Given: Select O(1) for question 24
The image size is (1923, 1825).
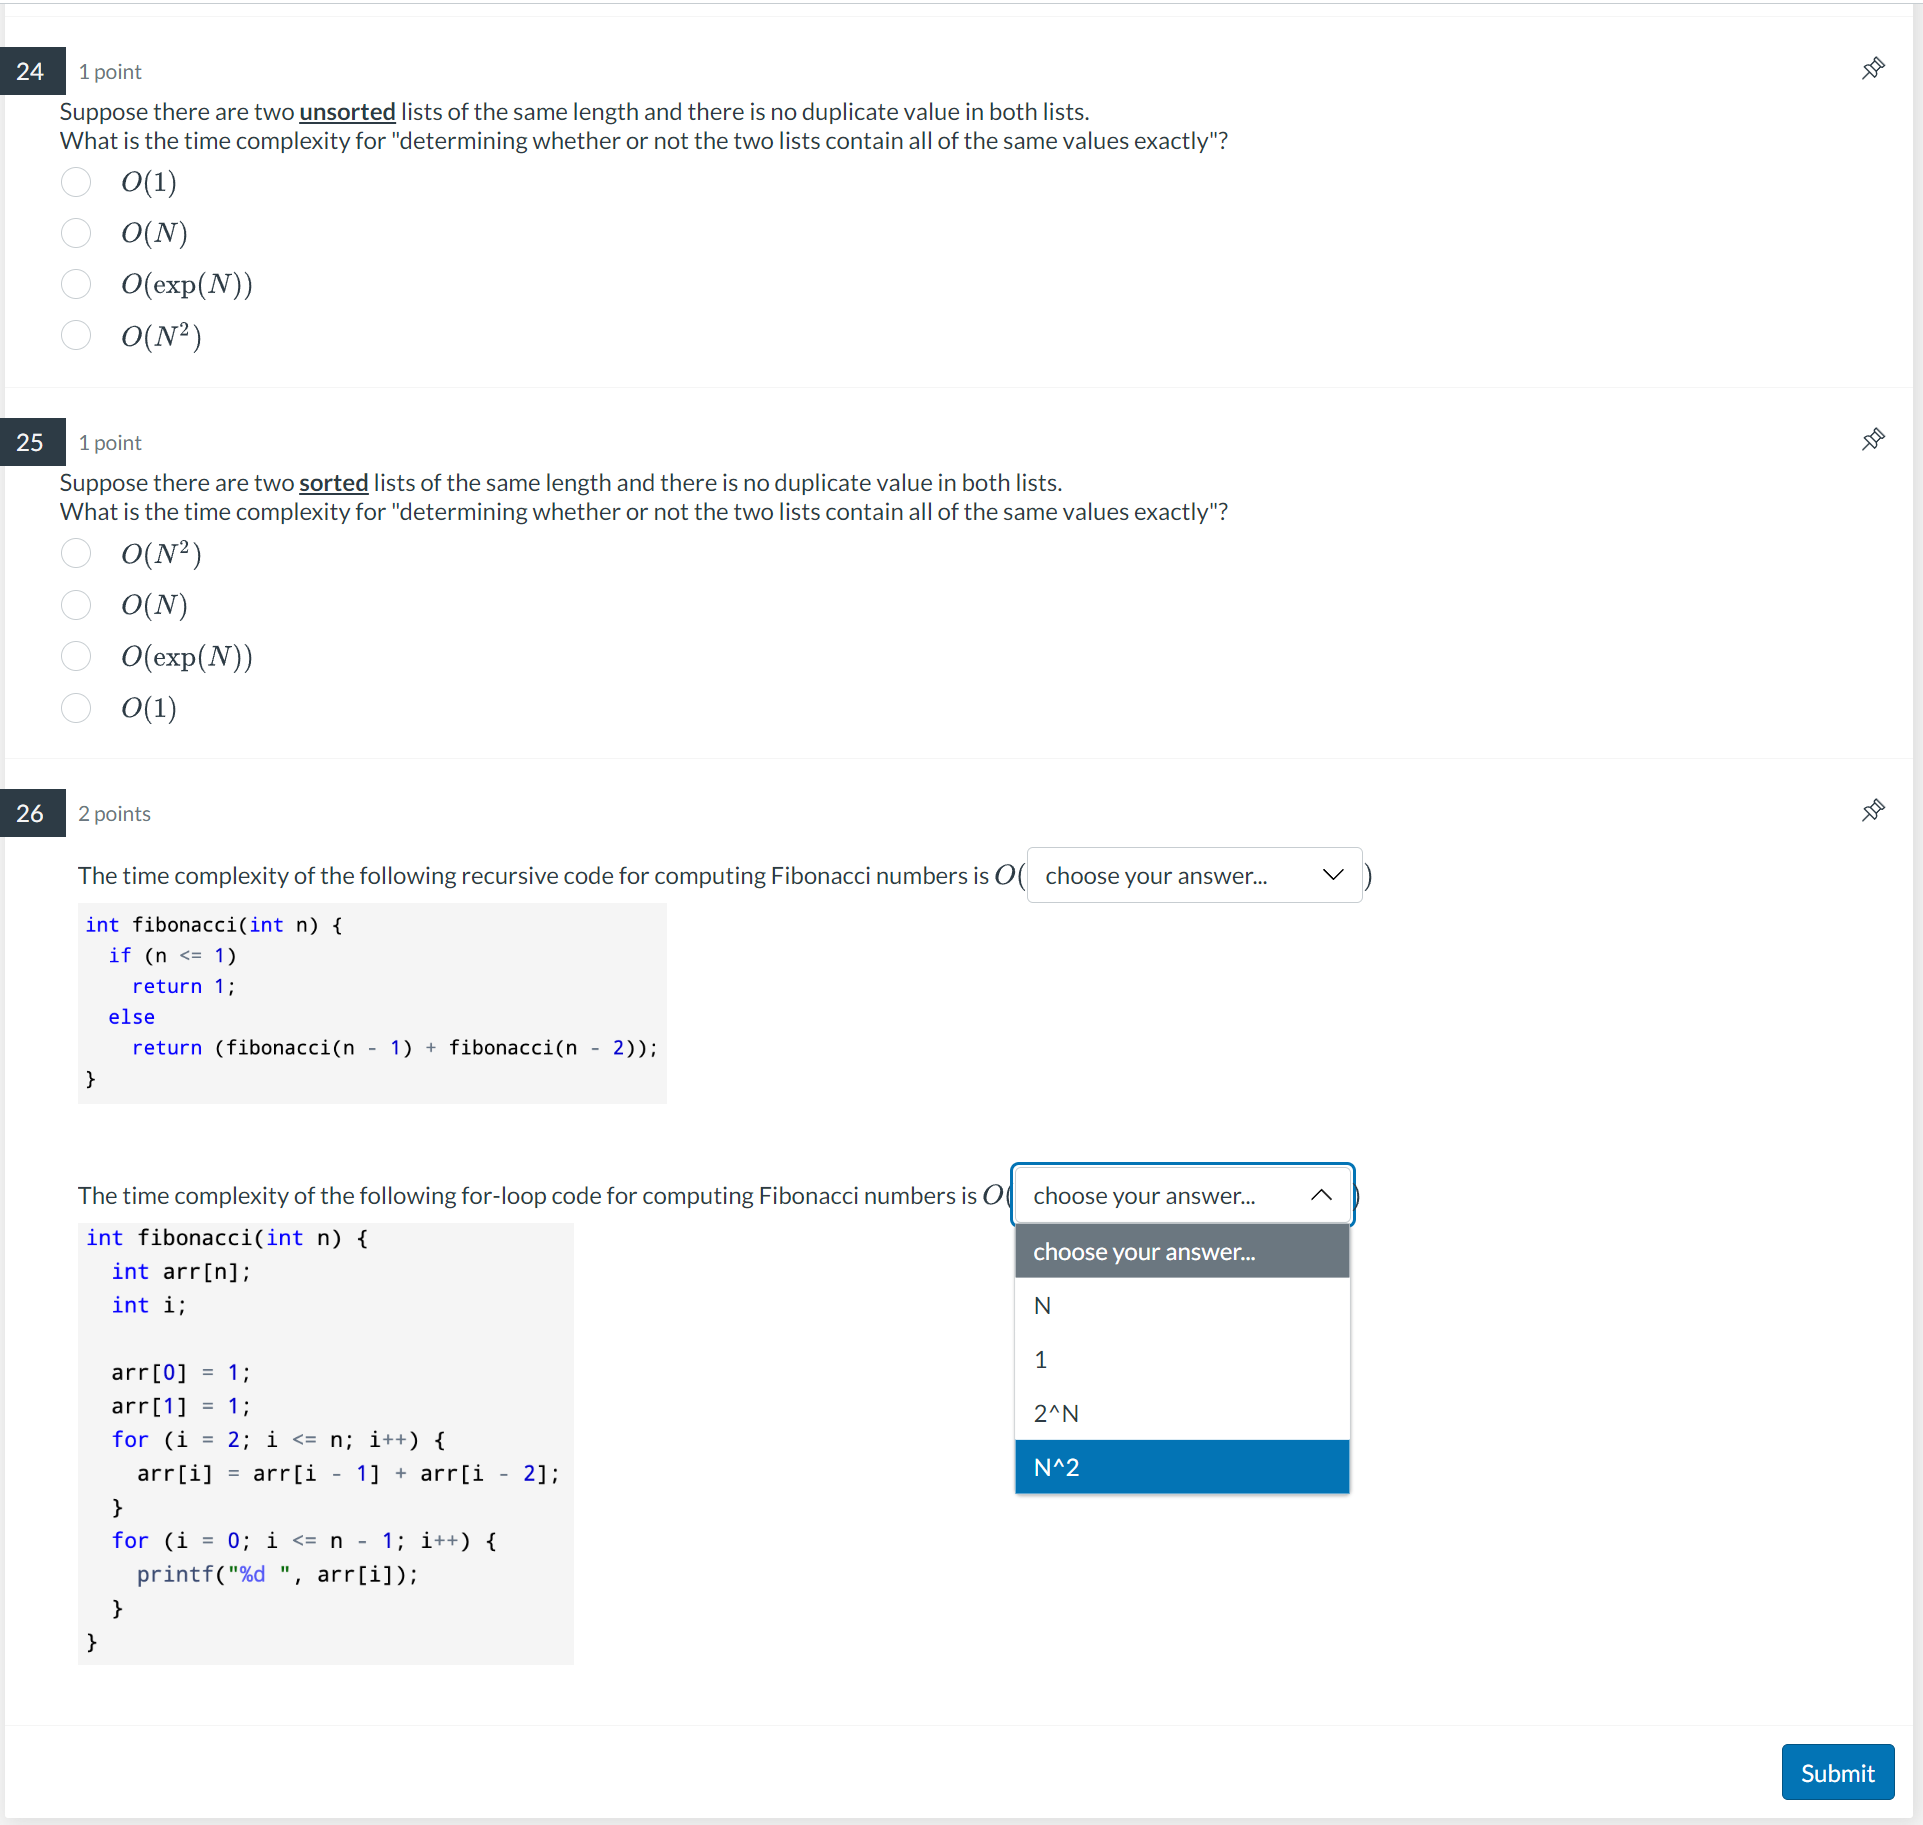Looking at the screenshot, I should tap(76, 182).
